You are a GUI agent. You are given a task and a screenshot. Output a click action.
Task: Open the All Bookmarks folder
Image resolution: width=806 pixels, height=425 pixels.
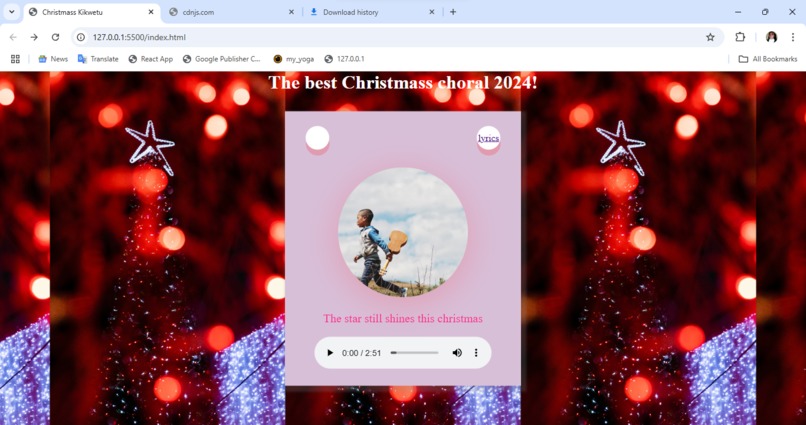point(767,59)
